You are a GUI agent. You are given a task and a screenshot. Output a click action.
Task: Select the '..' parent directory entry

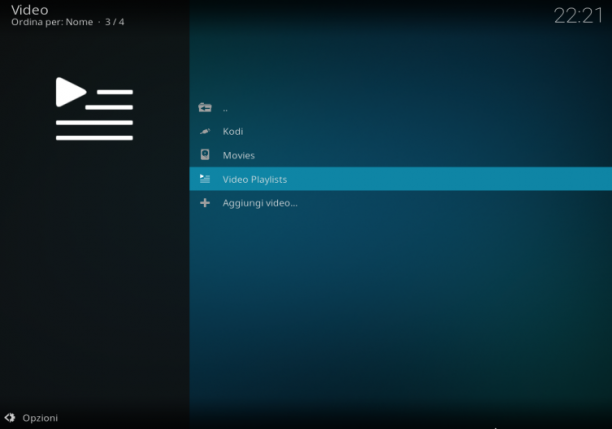coord(400,108)
